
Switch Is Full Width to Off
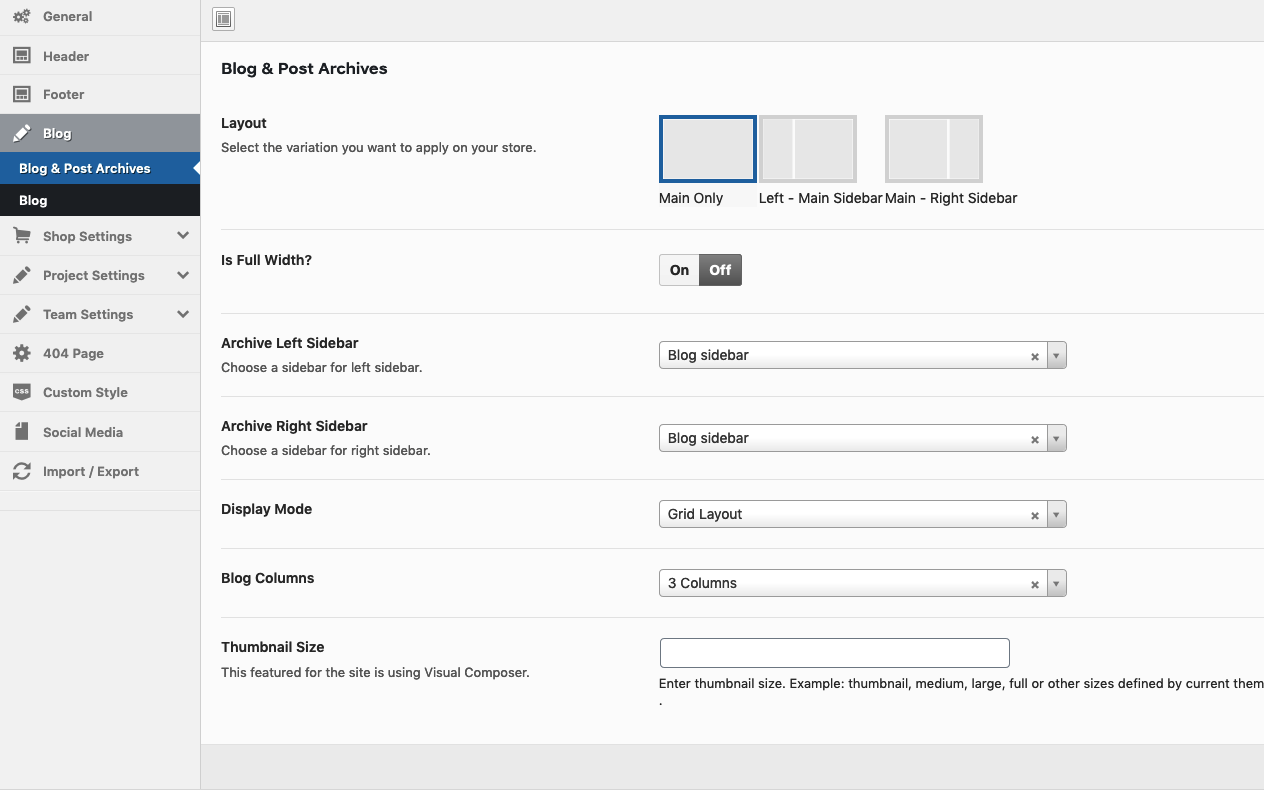pyautogui.click(x=720, y=270)
